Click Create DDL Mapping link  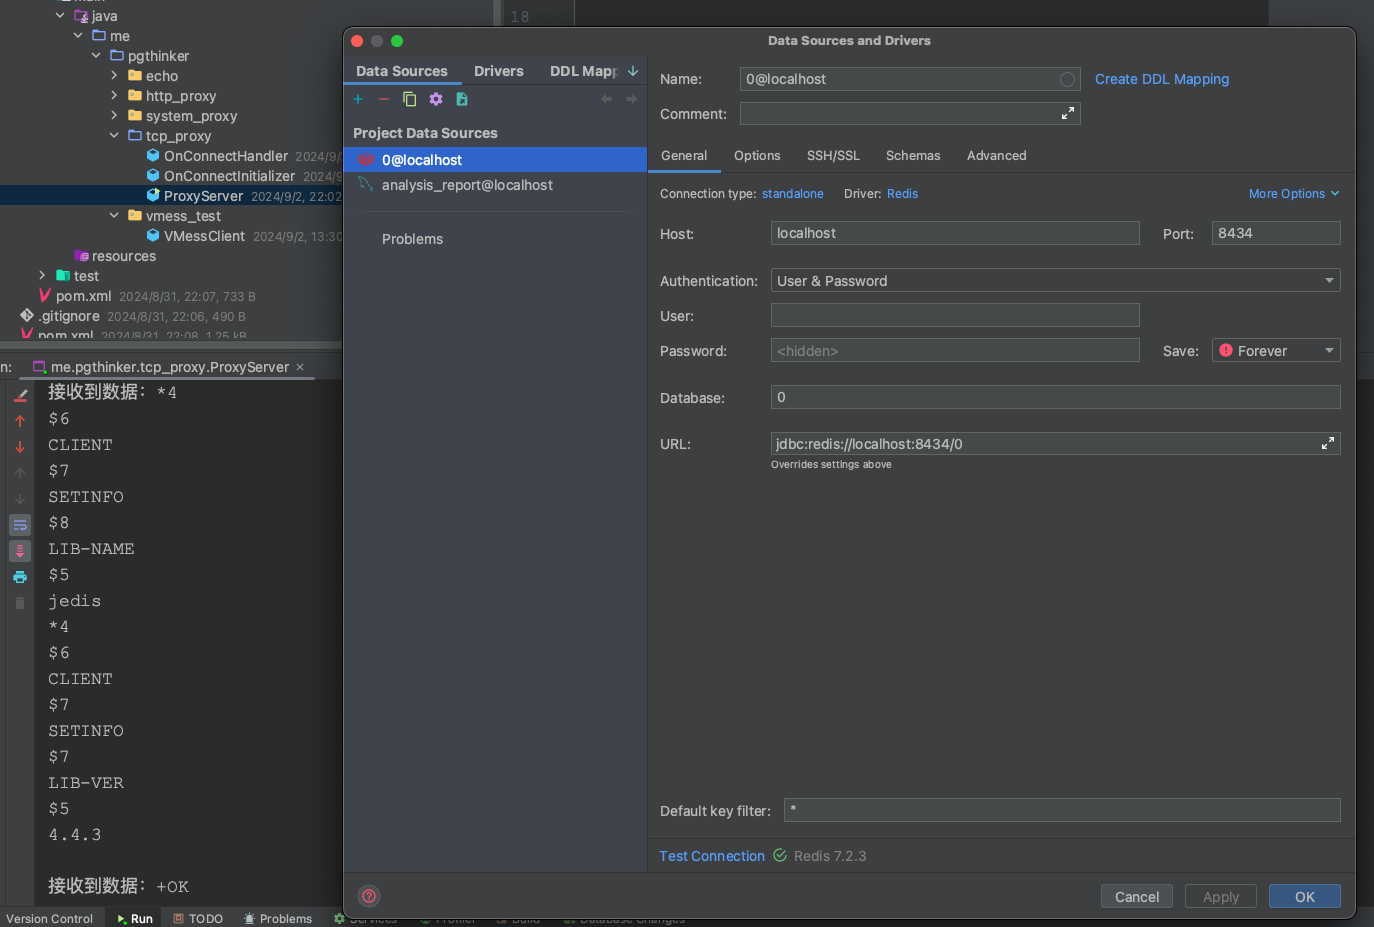[x=1162, y=79]
